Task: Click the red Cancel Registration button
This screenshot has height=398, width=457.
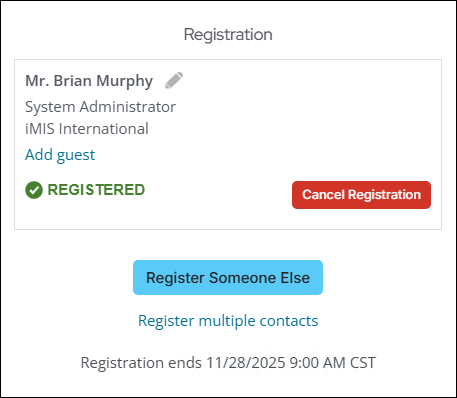Action: tap(361, 195)
